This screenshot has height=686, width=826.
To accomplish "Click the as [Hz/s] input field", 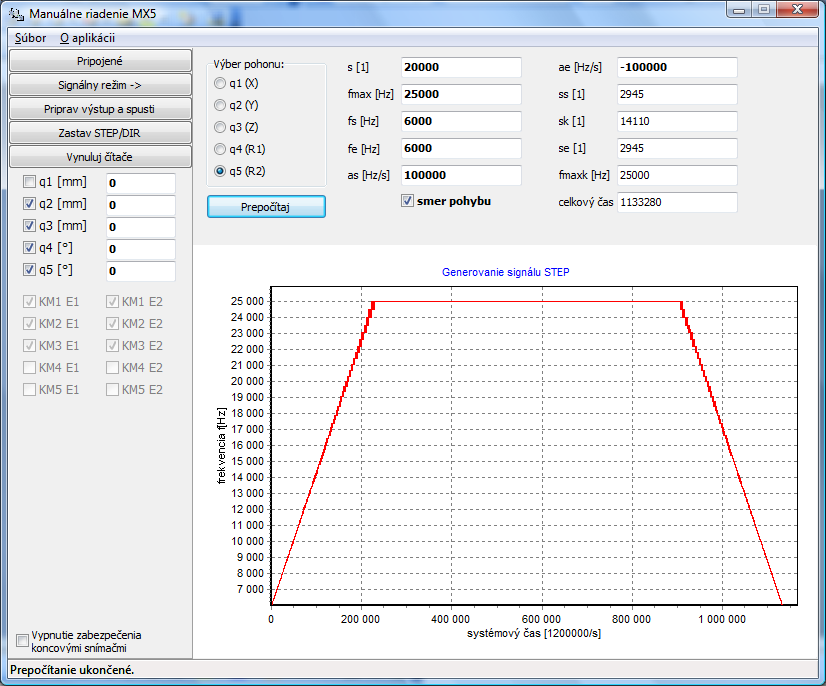I will coord(461,175).
